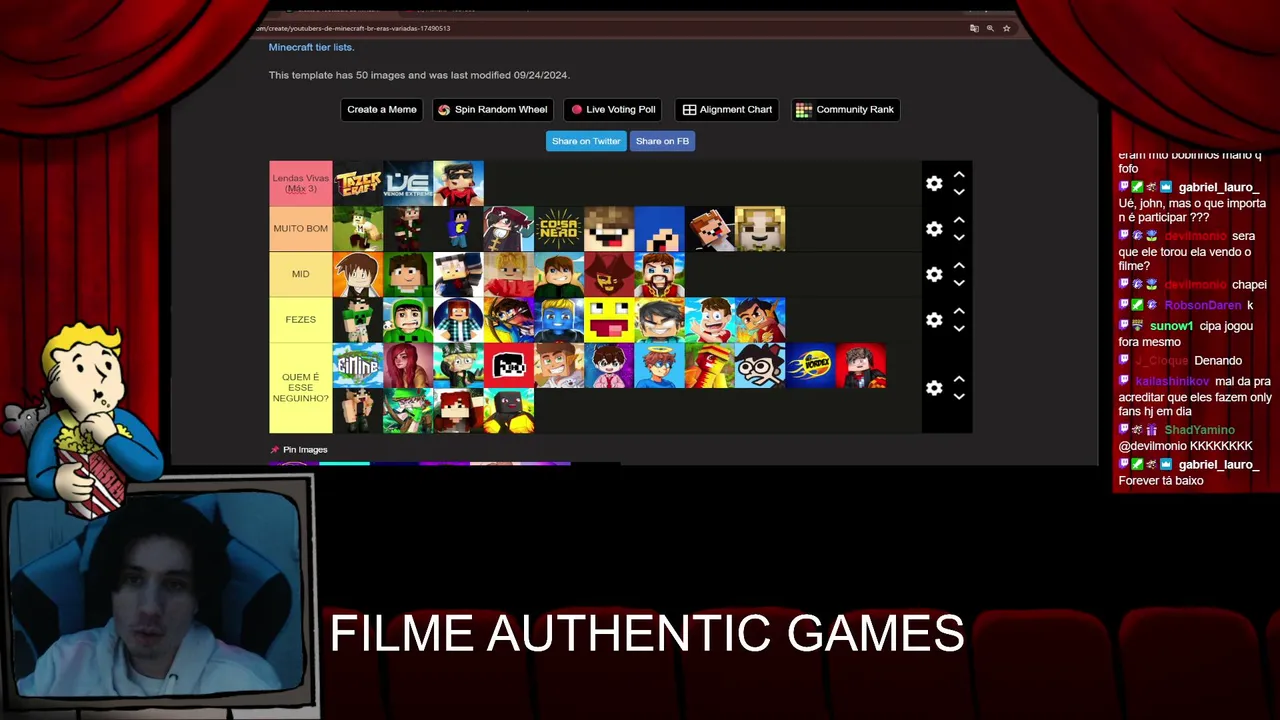Open the Alignment Chart view
This screenshot has width=1280, height=720.
pyautogui.click(x=727, y=110)
